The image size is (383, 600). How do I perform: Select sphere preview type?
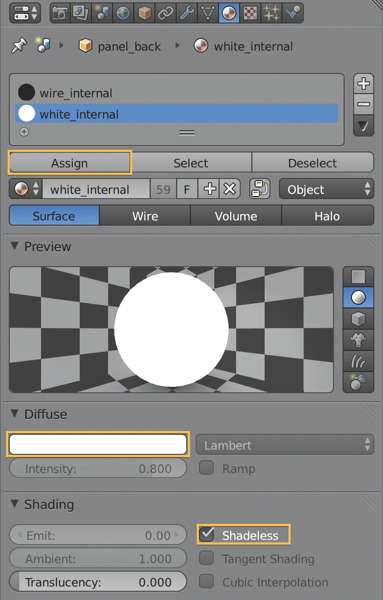(358, 297)
